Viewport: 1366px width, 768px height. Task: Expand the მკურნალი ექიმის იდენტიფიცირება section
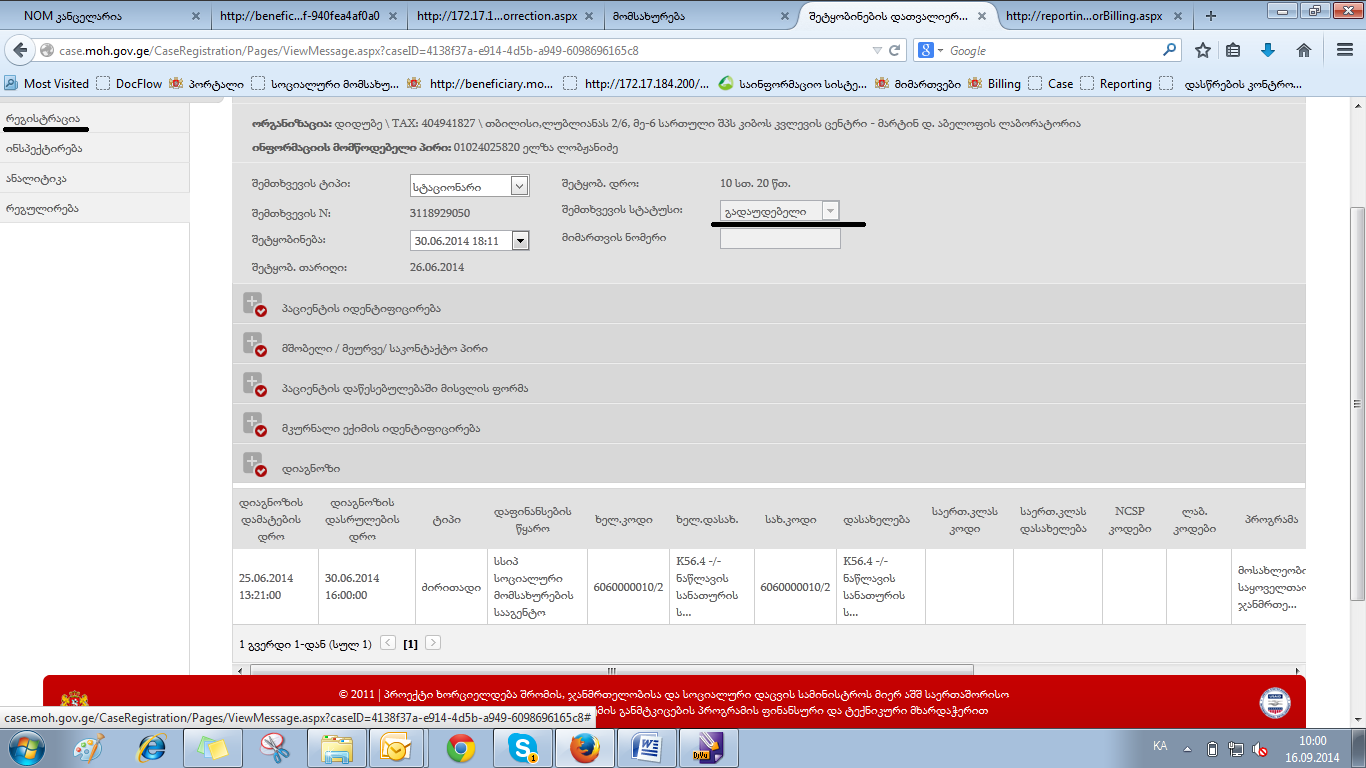253,424
